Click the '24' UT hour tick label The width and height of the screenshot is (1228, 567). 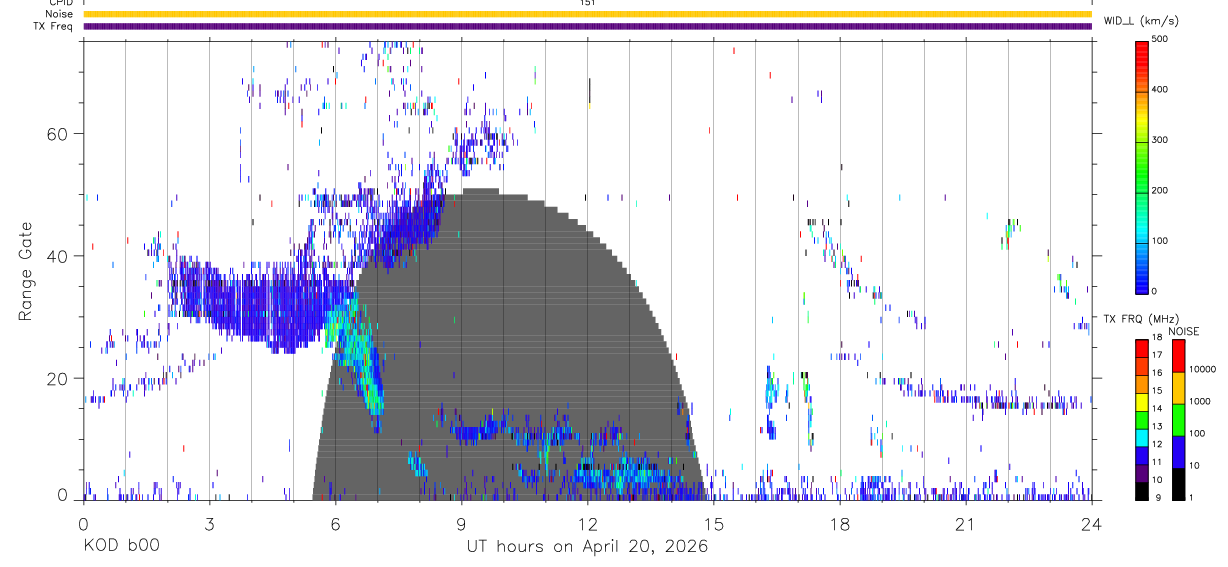[1091, 523]
